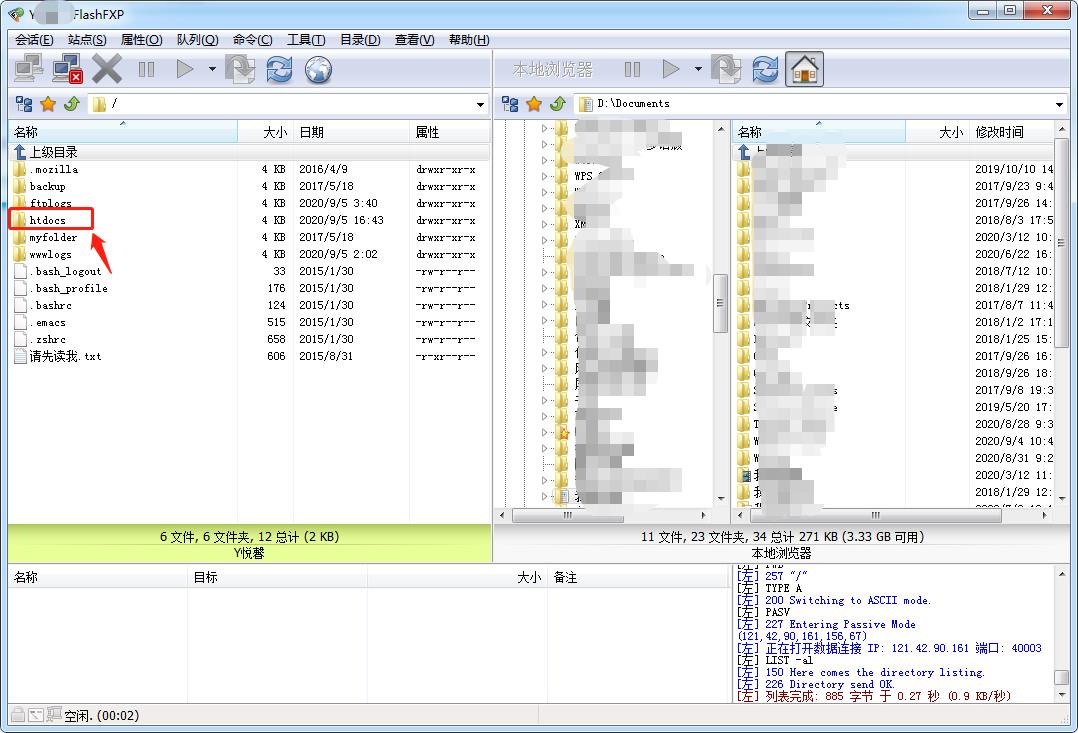Sort remote files by 名称 column
Image resolution: width=1078 pixels, height=733 pixels.
click(x=123, y=132)
